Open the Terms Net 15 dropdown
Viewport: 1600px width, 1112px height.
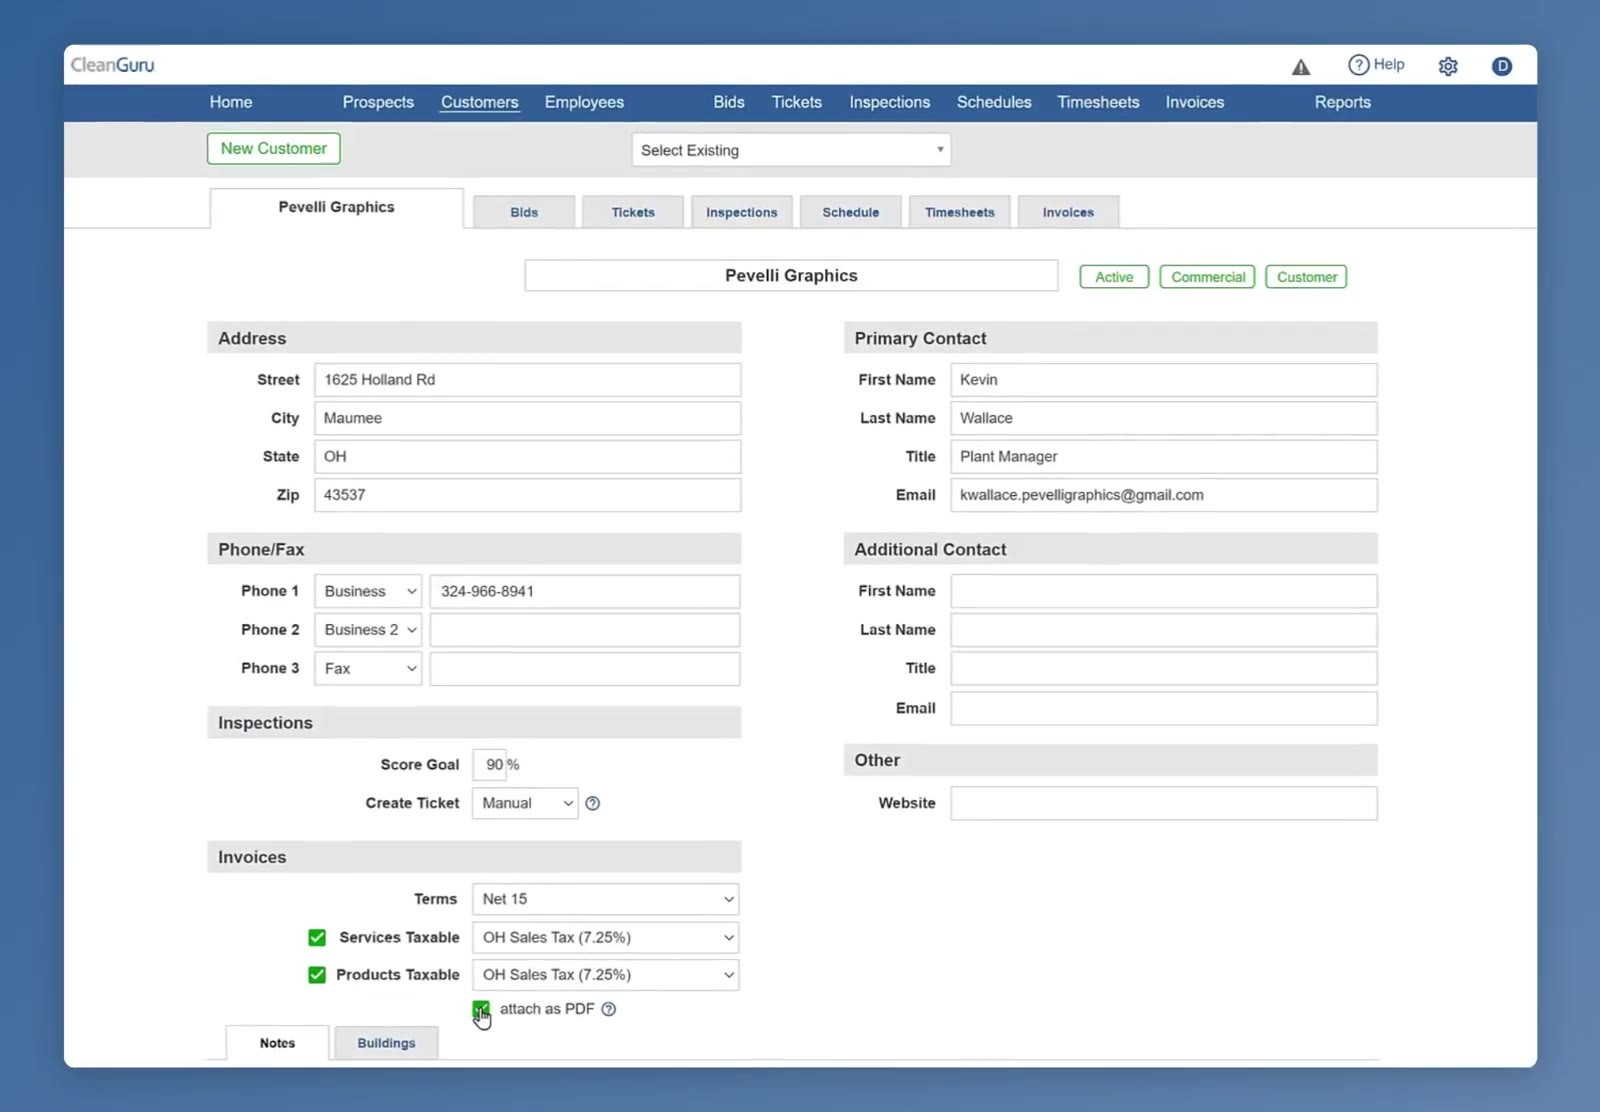(x=606, y=899)
